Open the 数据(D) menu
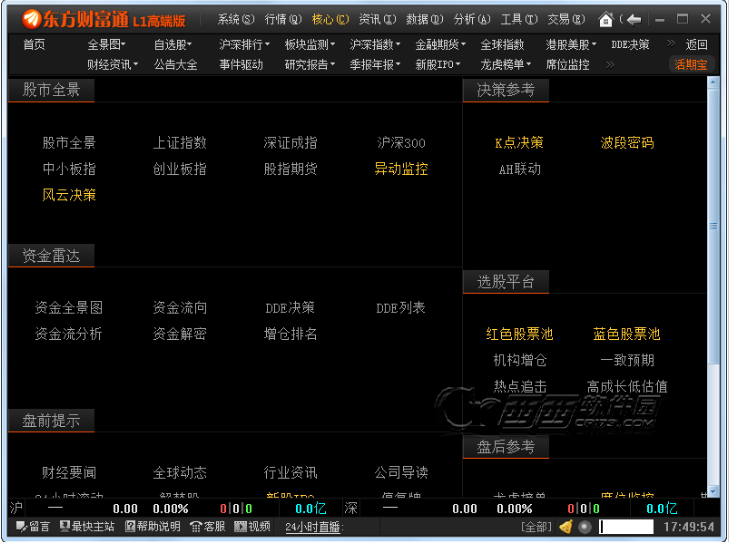Viewport: 730px width, 542px height. click(x=425, y=20)
